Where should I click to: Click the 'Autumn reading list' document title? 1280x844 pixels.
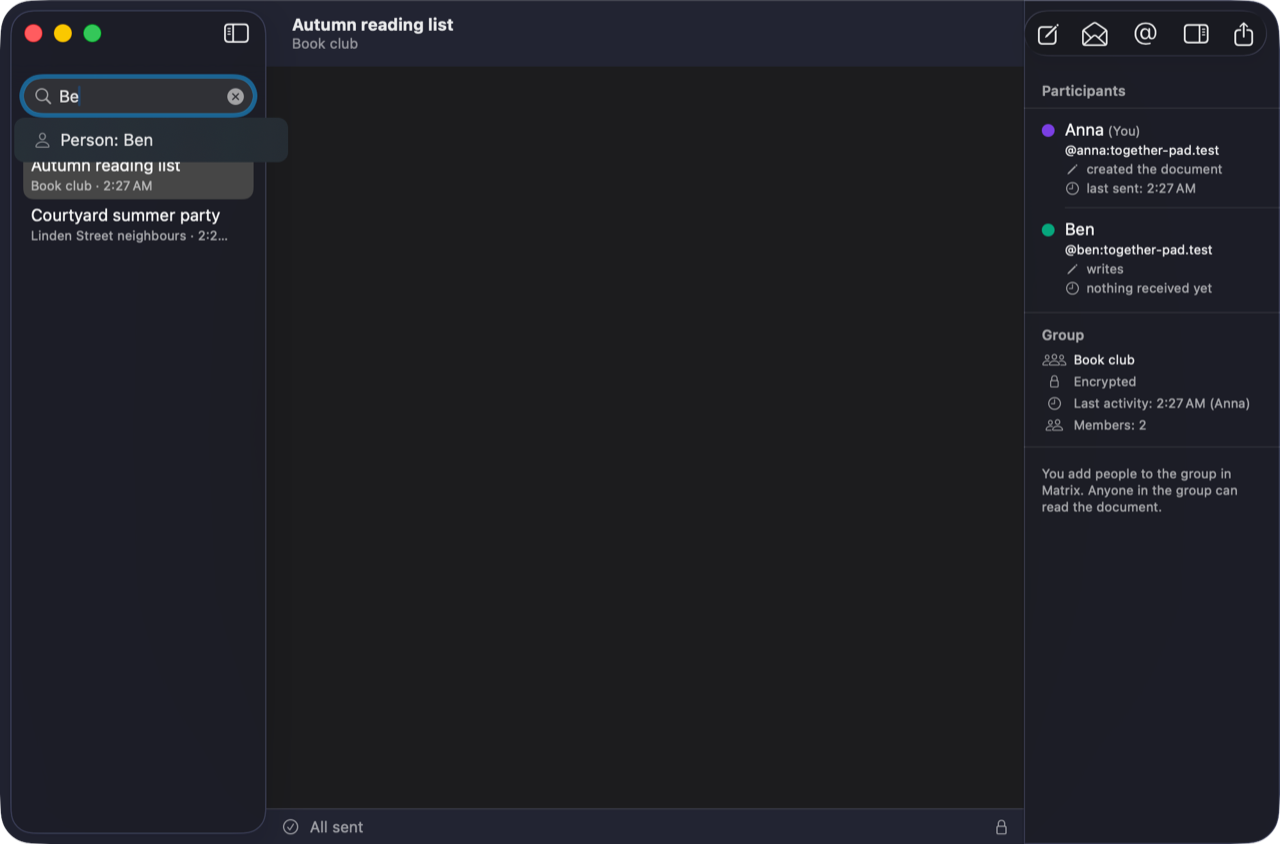(x=373, y=25)
